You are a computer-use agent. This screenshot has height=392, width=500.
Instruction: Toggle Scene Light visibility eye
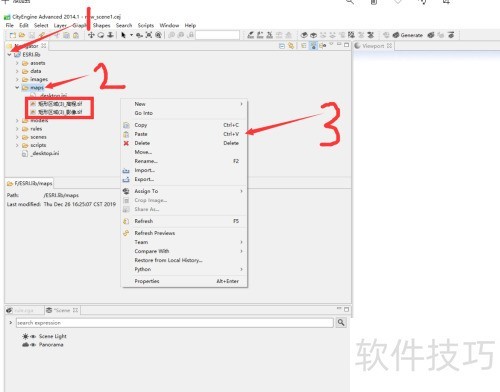point(33,336)
